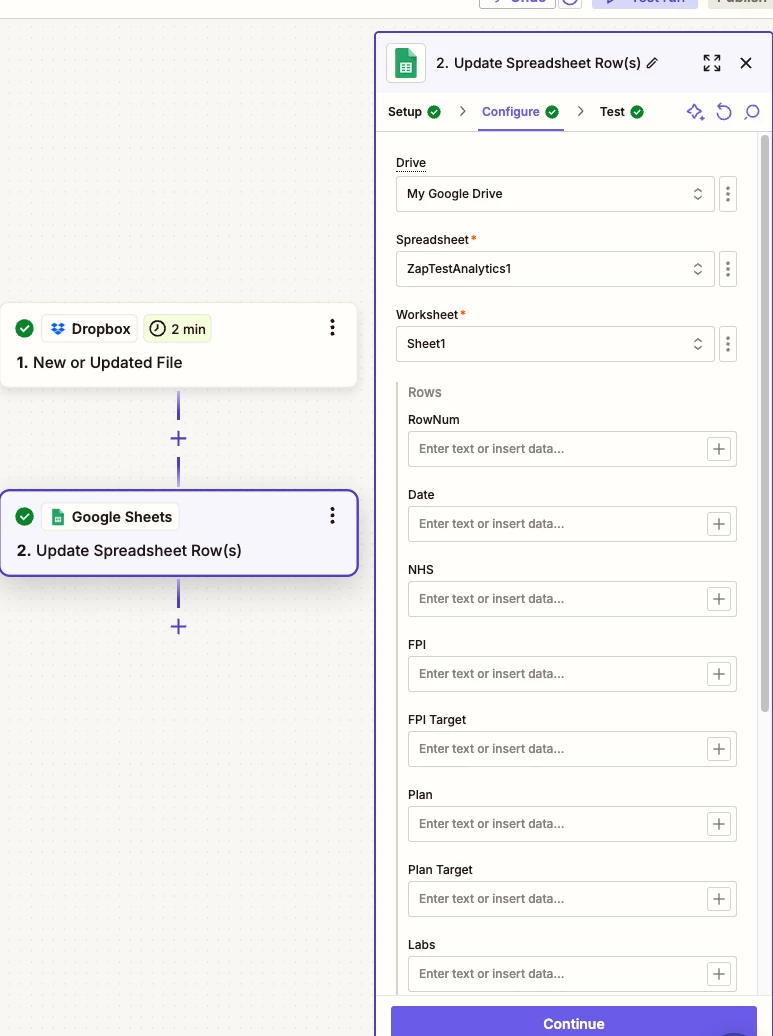
Task: Switch to the Configure tab
Action: pos(520,112)
